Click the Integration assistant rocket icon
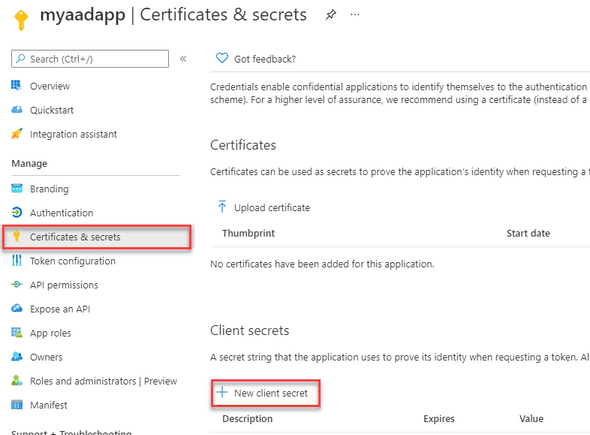This screenshot has width=590, height=435. tap(17, 134)
